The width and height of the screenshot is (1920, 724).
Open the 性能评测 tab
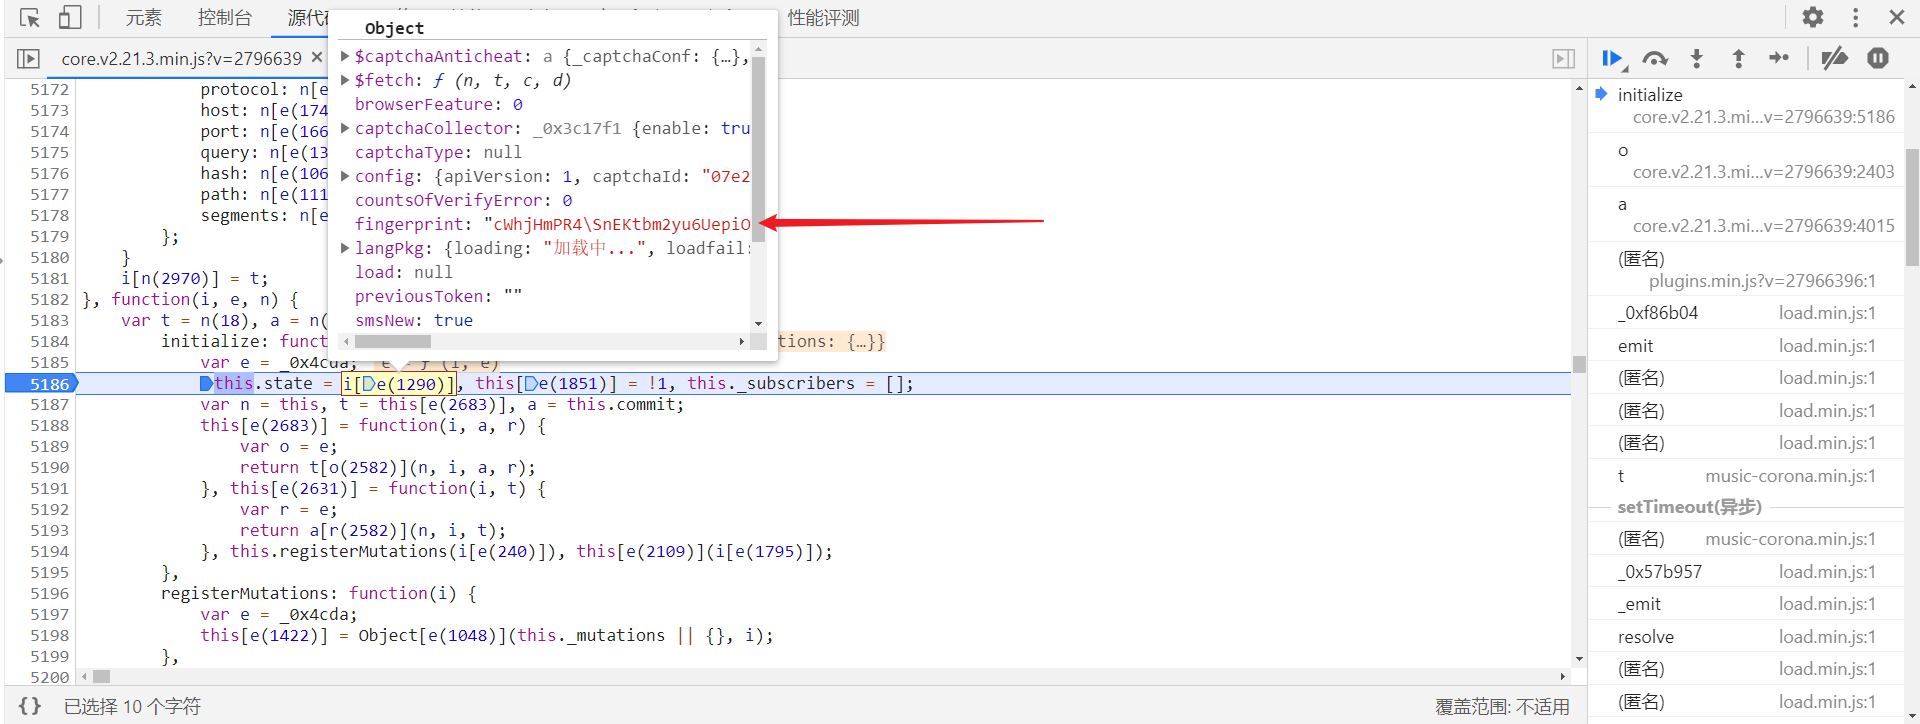tap(823, 18)
